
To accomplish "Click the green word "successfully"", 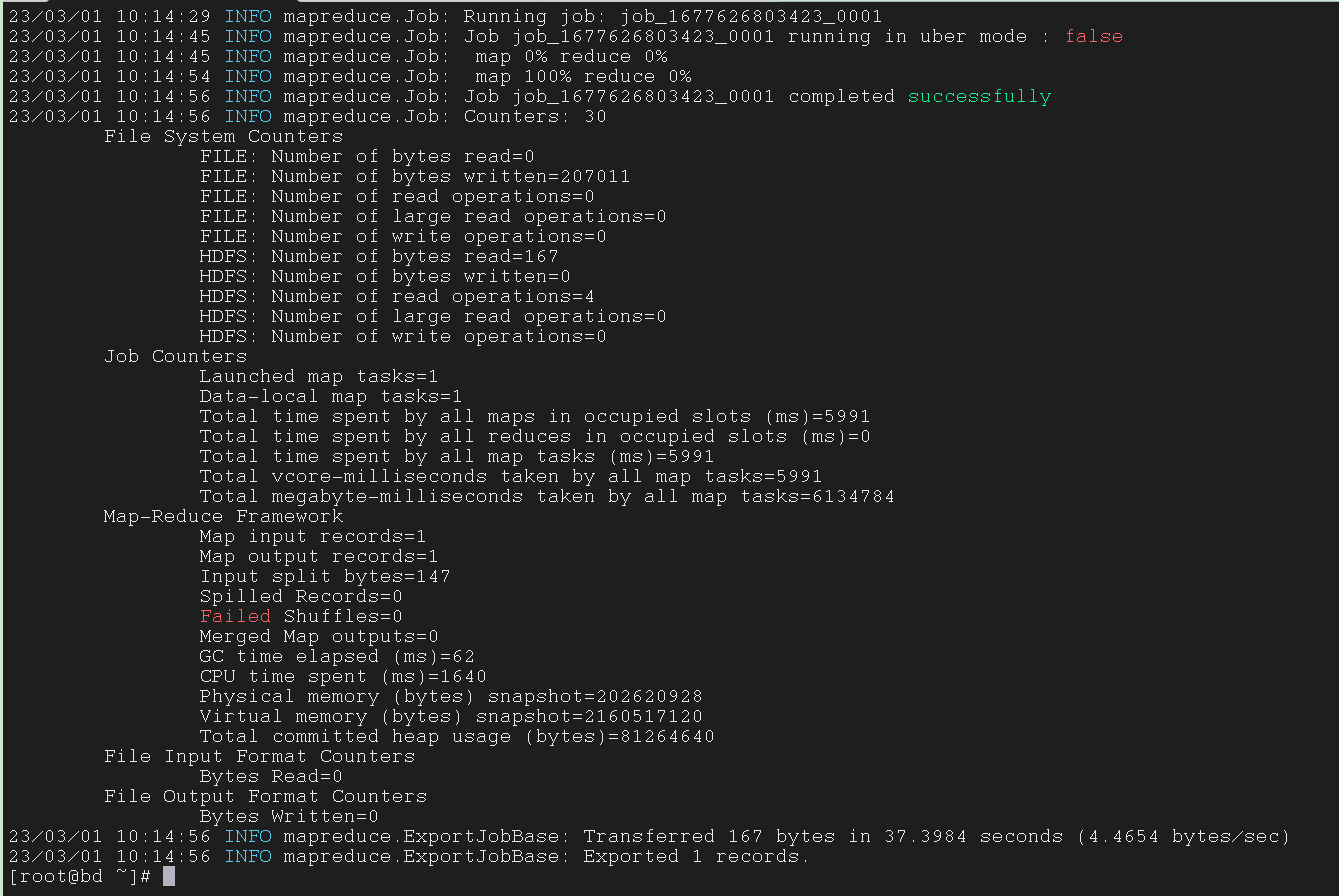I will (979, 97).
